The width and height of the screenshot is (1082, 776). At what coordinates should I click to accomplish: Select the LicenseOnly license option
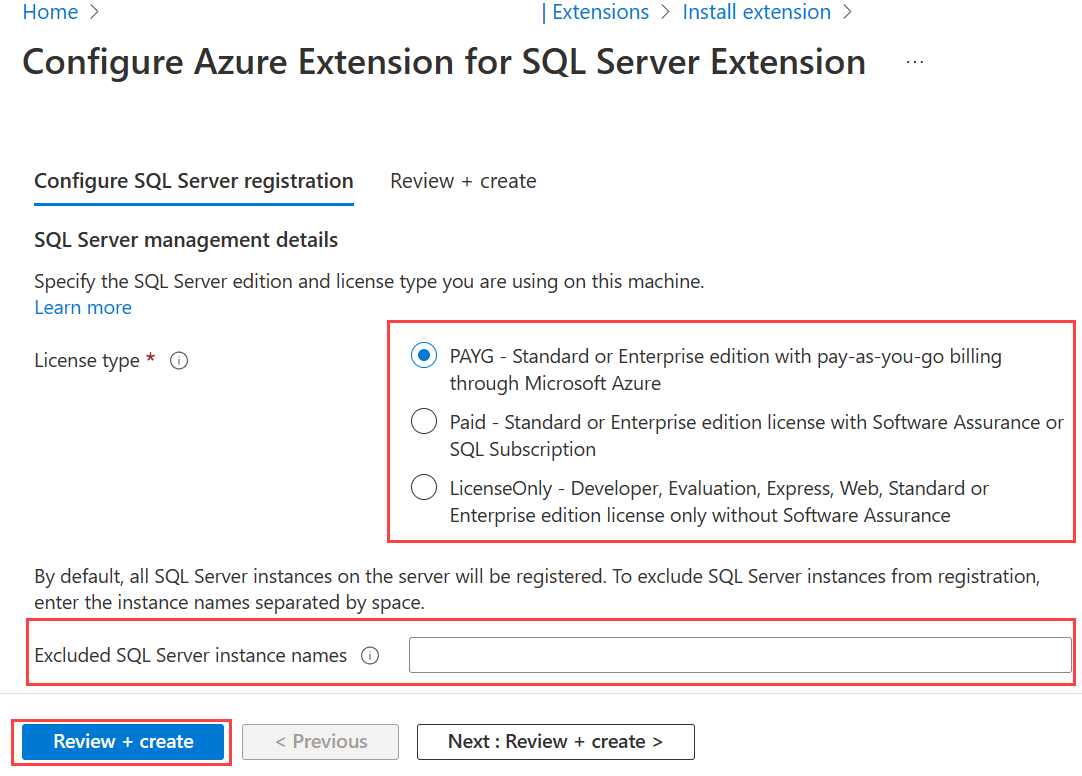click(x=423, y=487)
